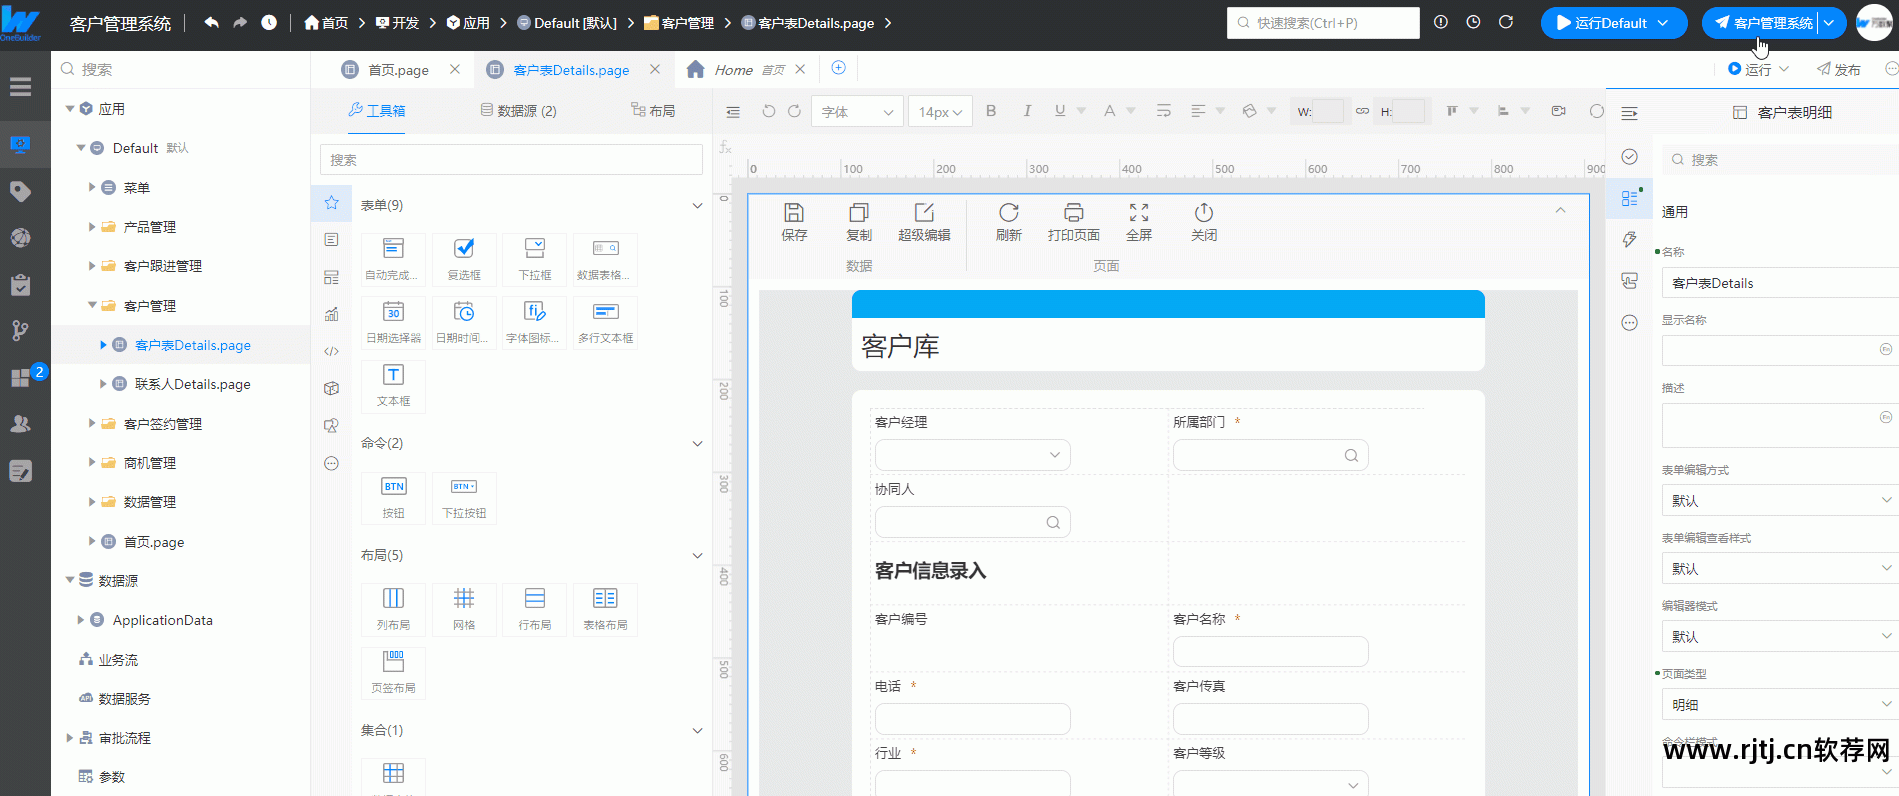1899x796 pixels.
Task: Click Print Page (打印页面) icon
Action: [1074, 221]
